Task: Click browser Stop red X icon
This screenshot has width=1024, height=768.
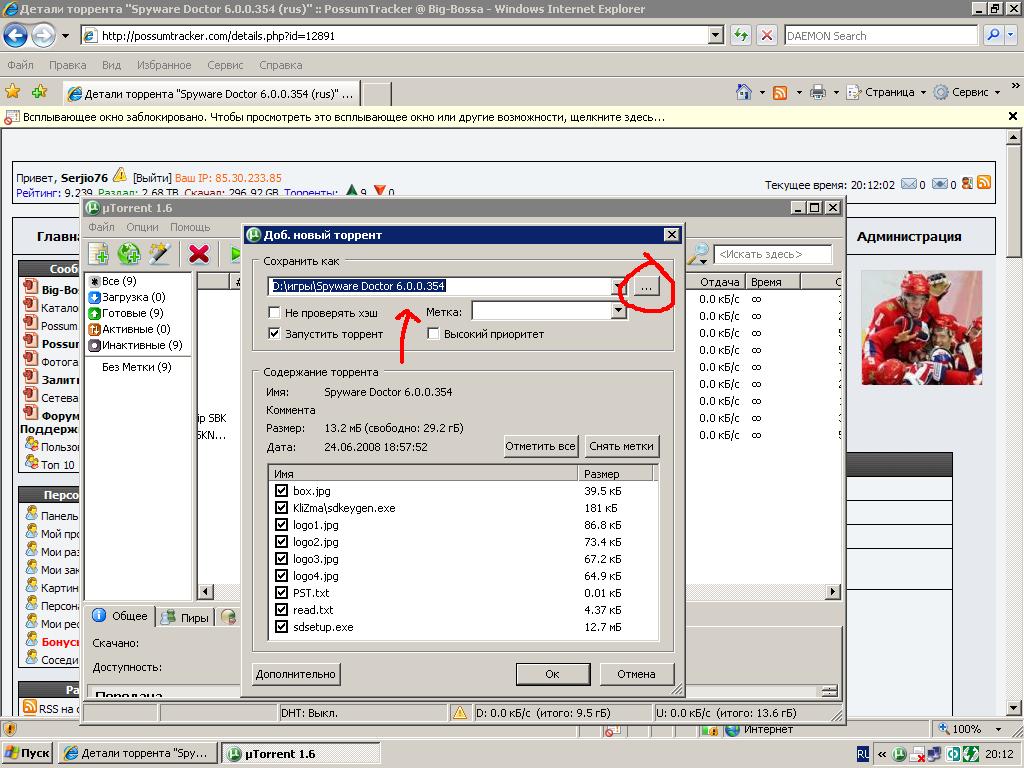Action: pyautogui.click(x=767, y=35)
